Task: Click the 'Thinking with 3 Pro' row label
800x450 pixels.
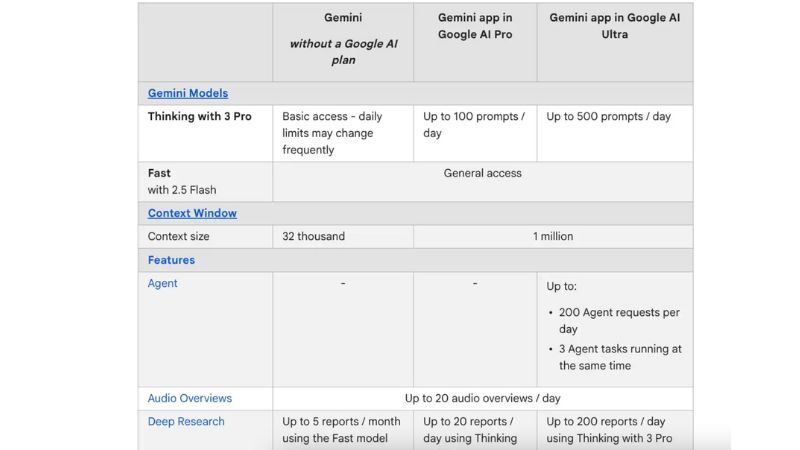Action: tap(200, 117)
